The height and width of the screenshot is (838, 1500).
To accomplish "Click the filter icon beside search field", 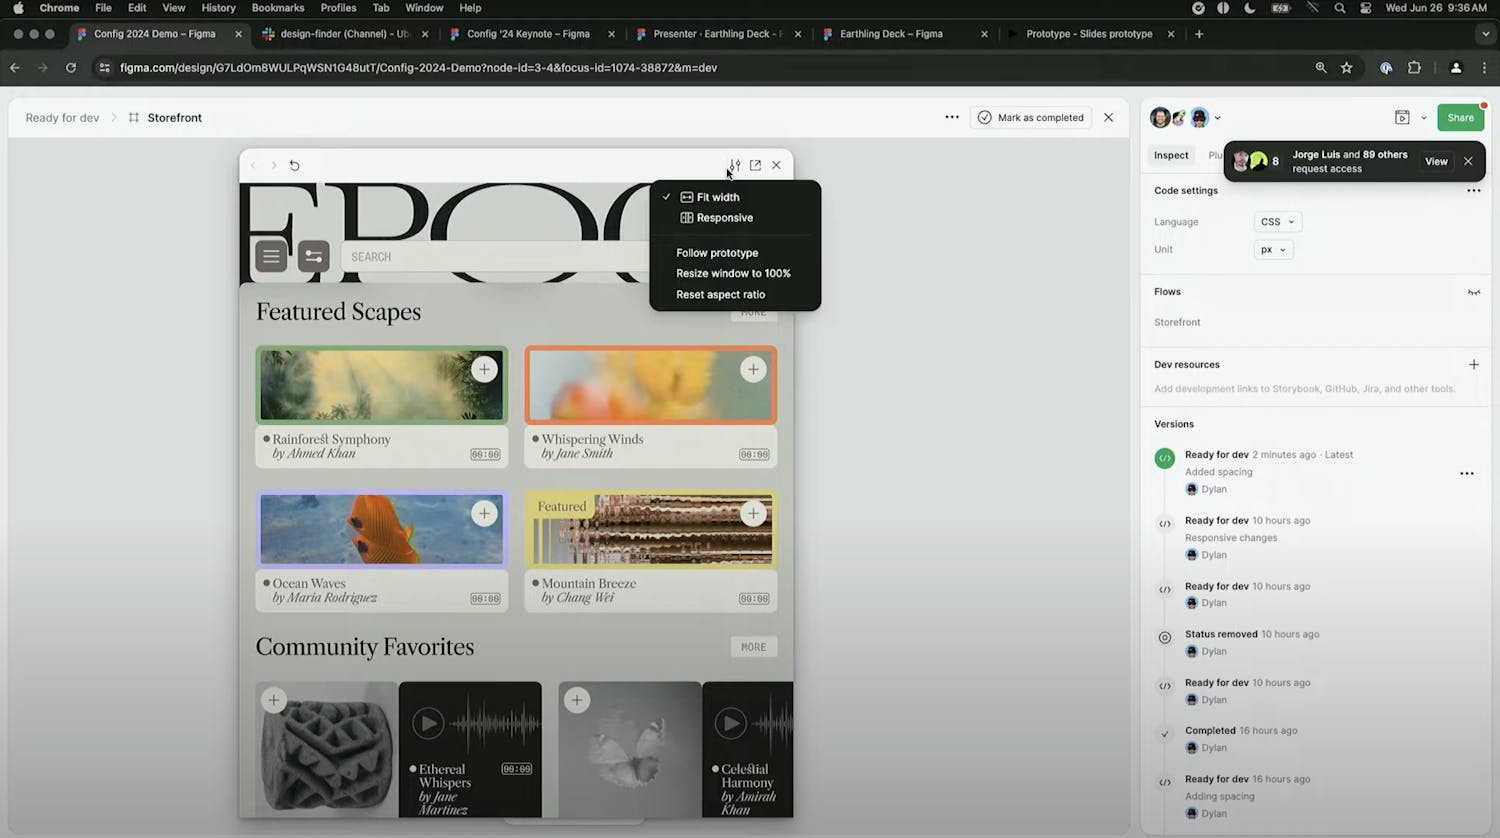I will click(x=313, y=257).
